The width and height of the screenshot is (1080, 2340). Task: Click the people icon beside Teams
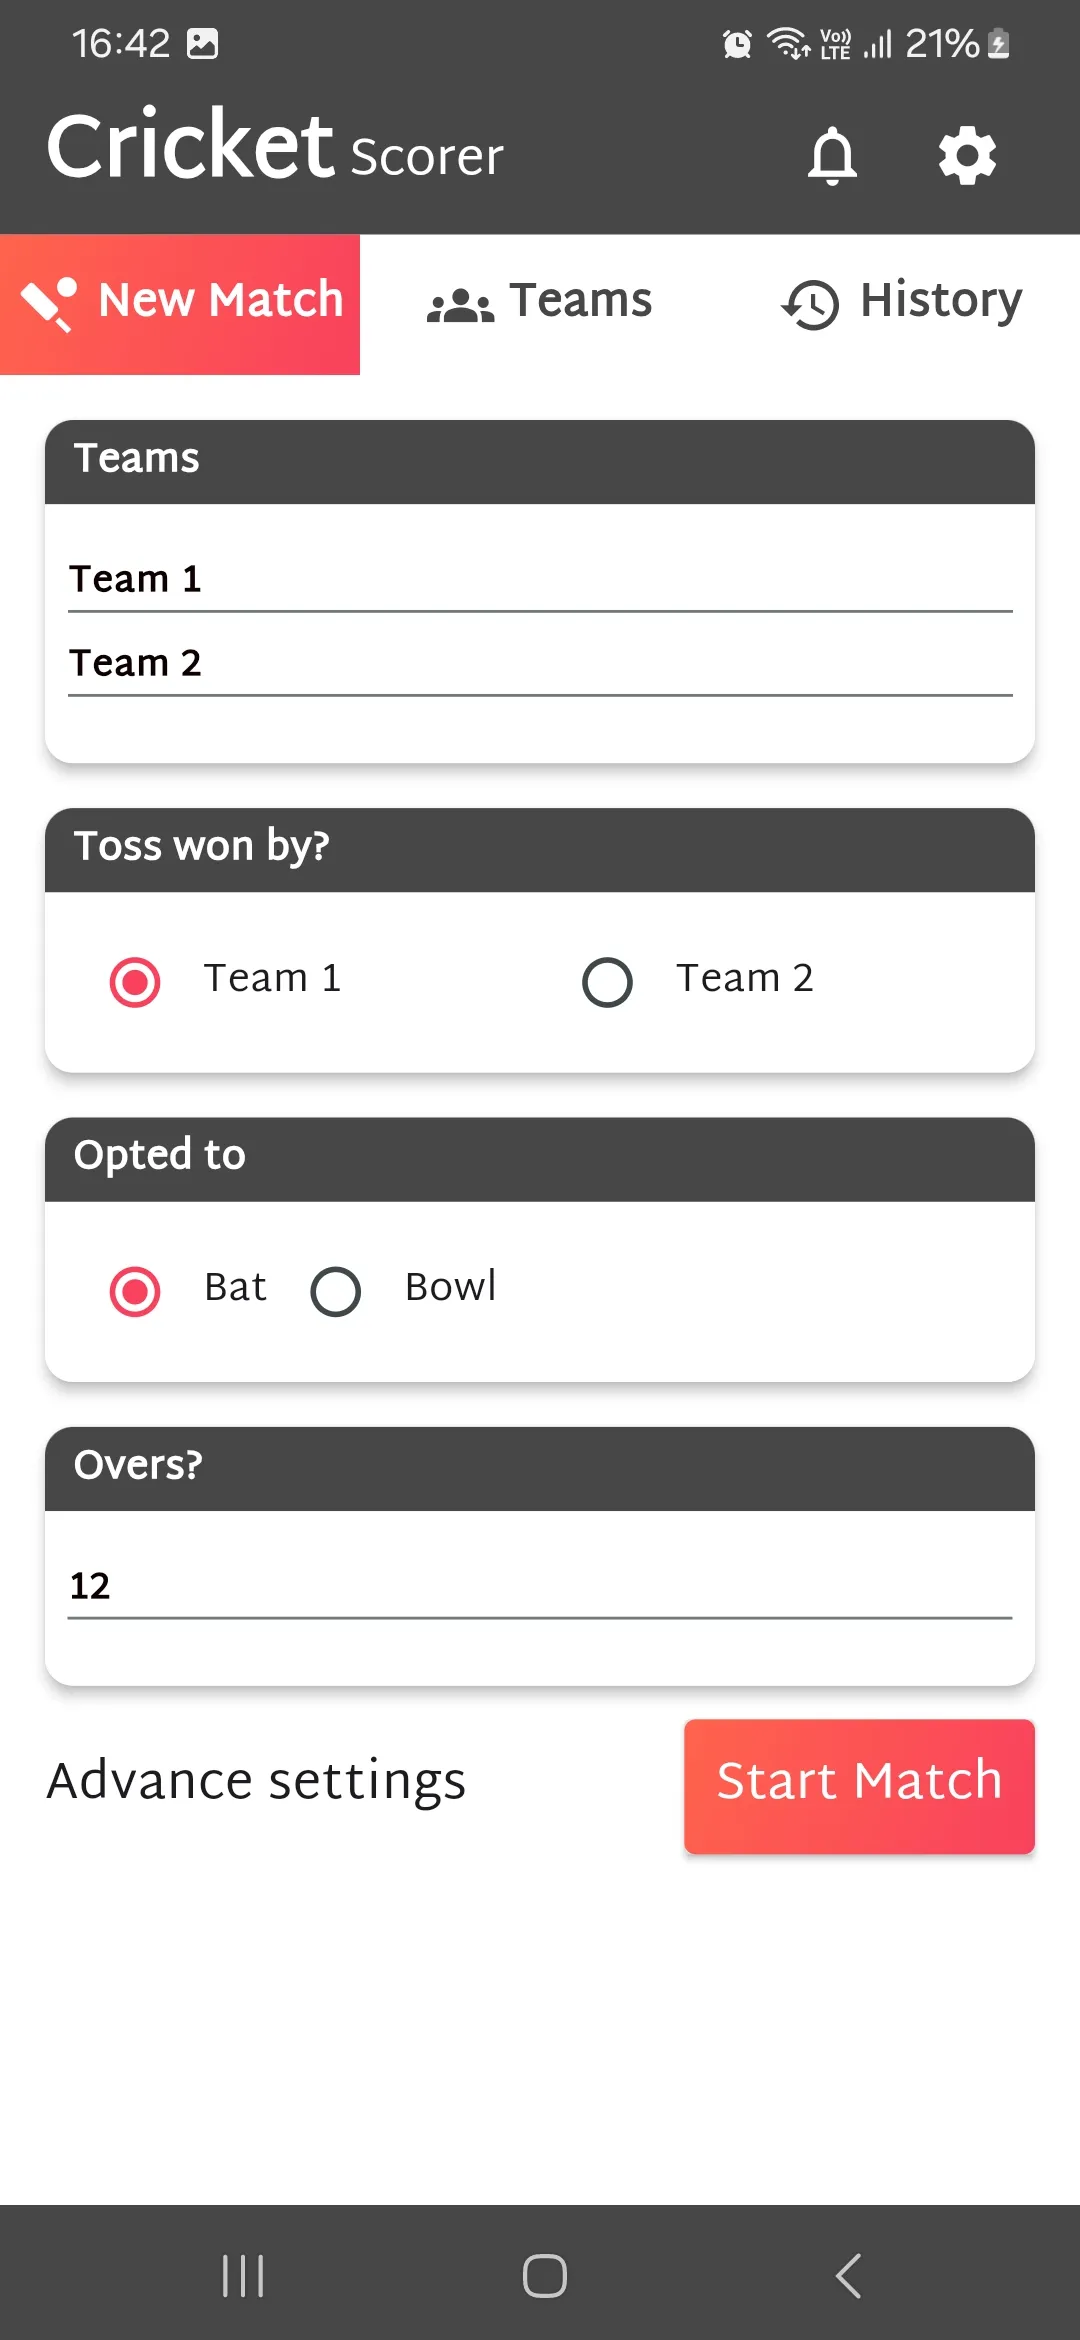pyautogui.click(x=458, y=302)
